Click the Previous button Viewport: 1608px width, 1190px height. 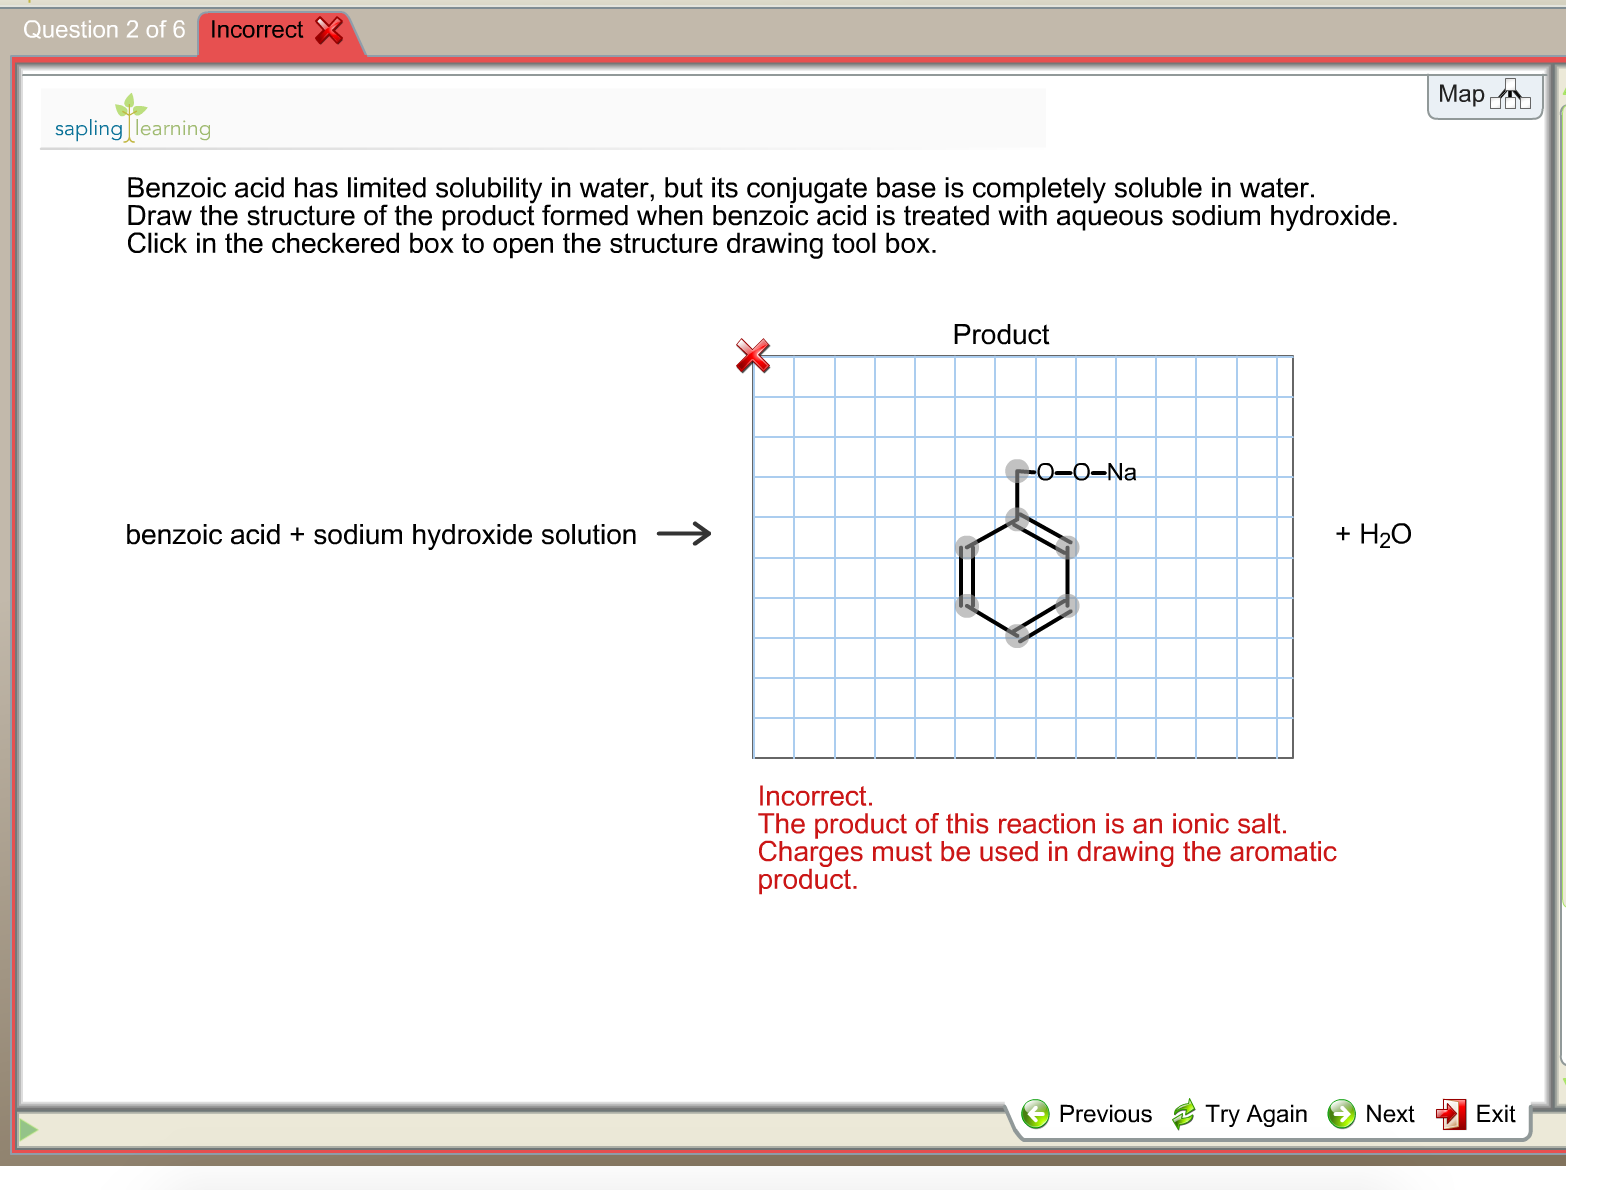pyautogui.click(x=1086, y=1114)
